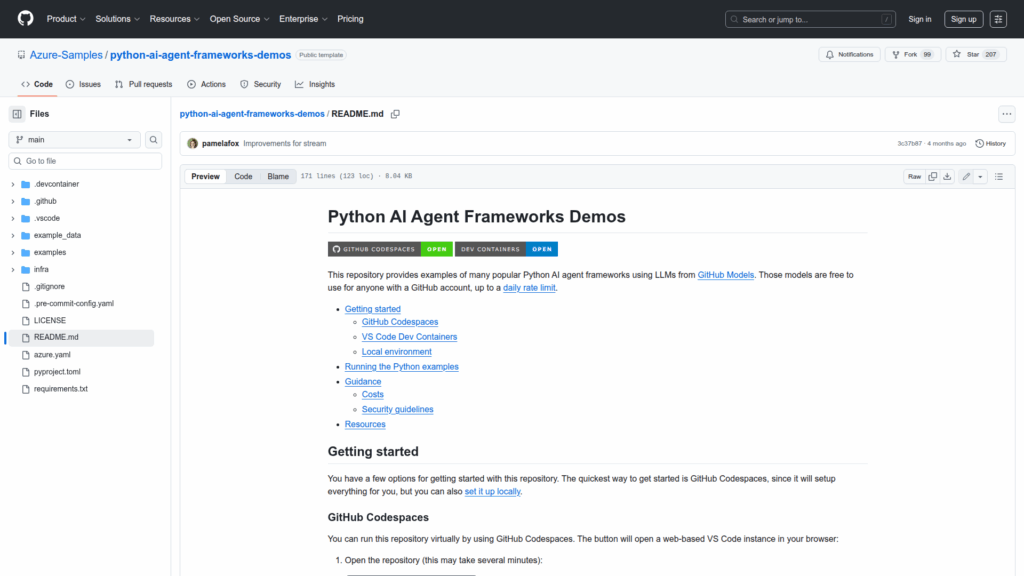Image resolution: width=1024 pixels, height=576 pixels.
Task: Open pyproject.toml in the file tree
Action: 57,371
